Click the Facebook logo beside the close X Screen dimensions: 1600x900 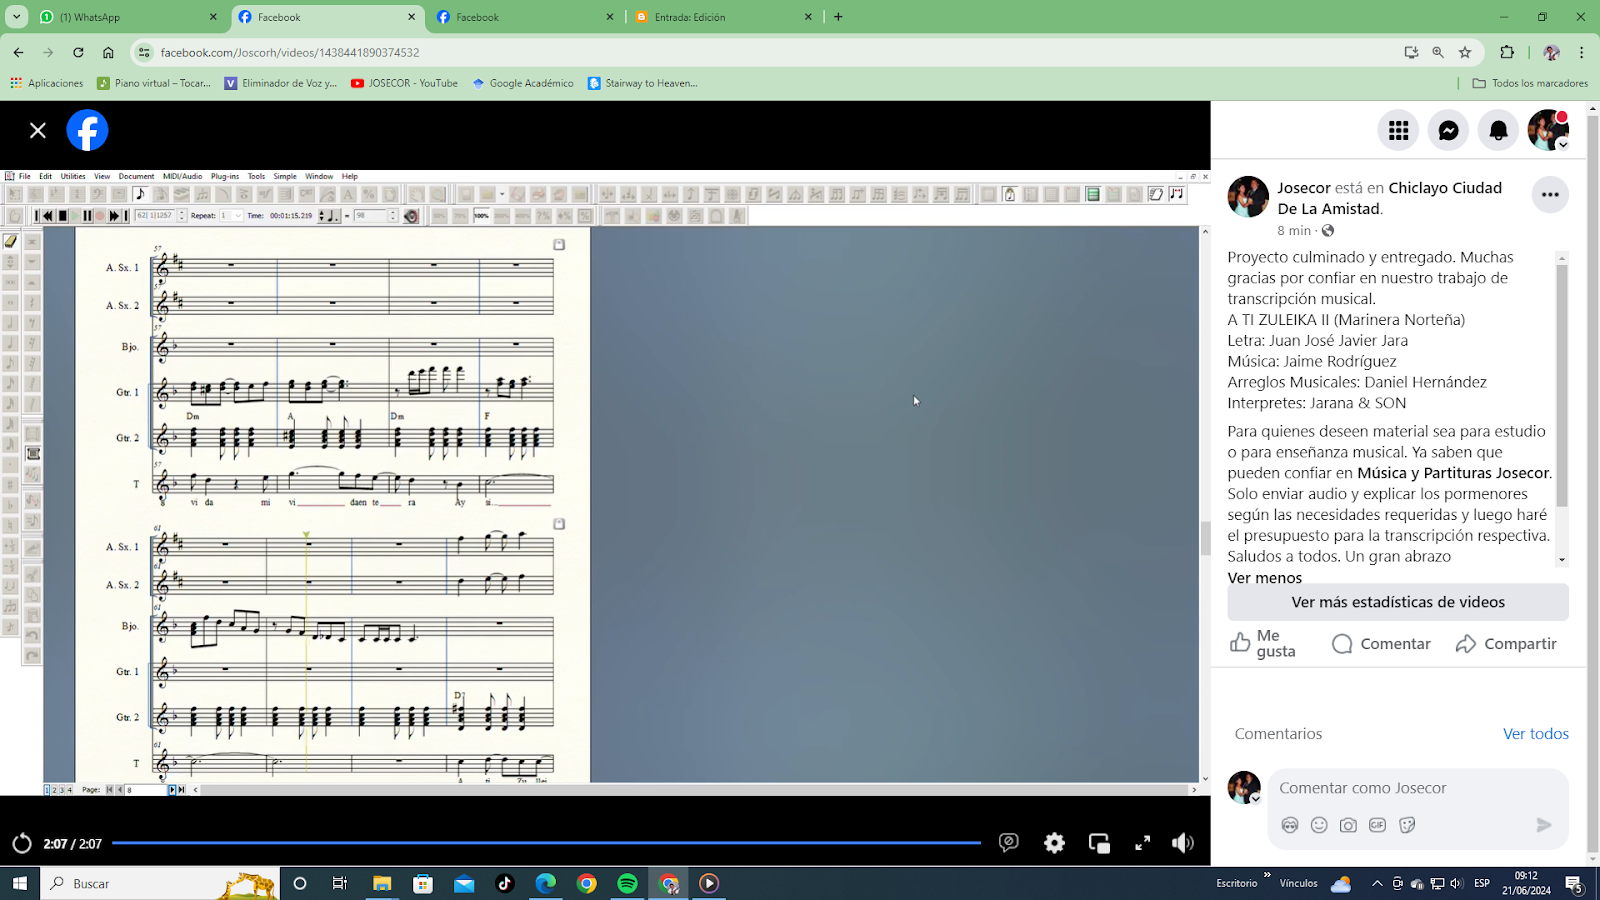(87, 130)
